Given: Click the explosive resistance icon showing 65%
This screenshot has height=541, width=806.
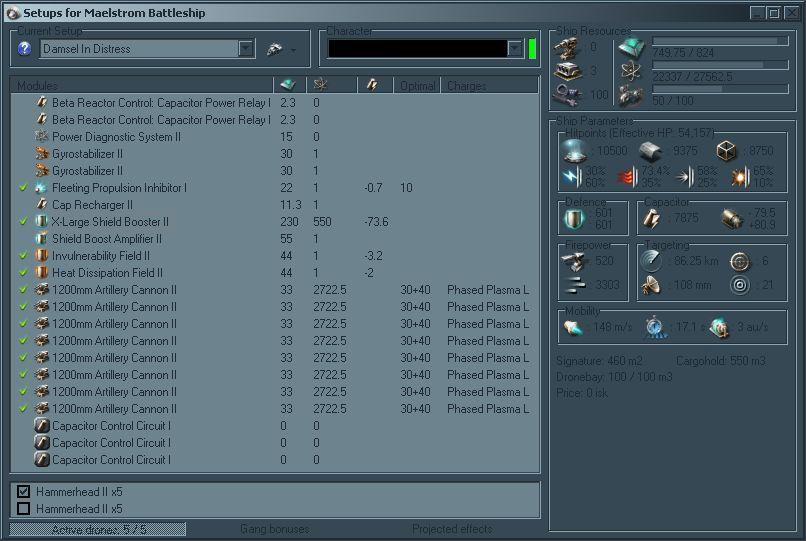Looking at the screenshot, I should tap(740, 177).
